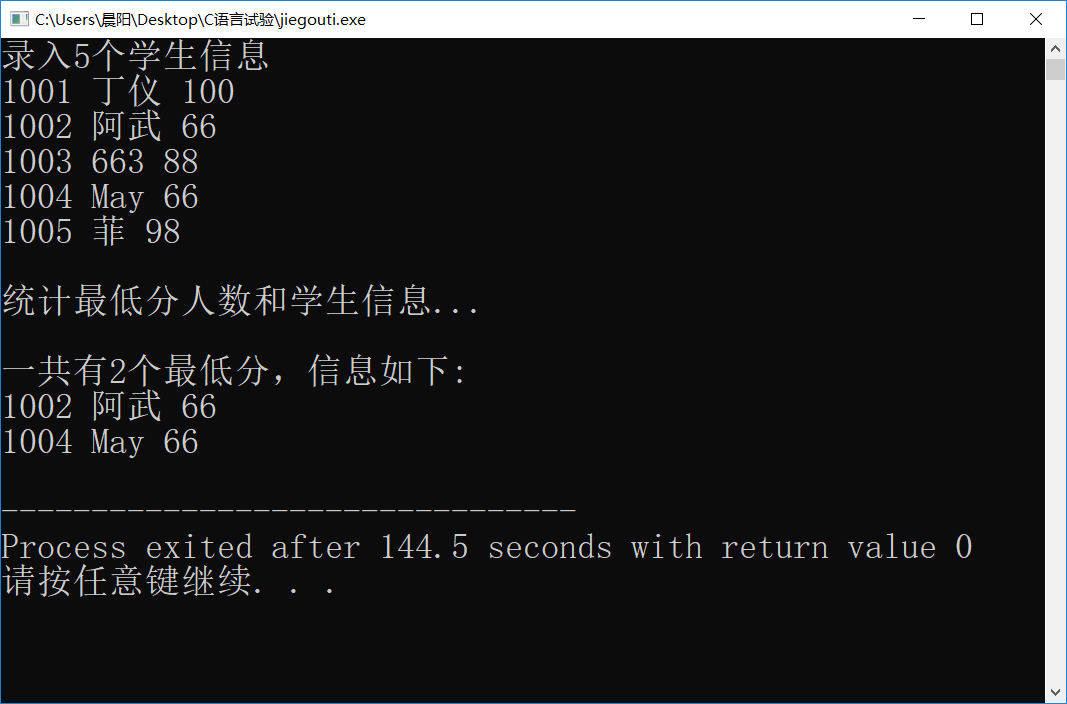Click the dashed separator line
1067x704 pixels.
(x=289, y=509)
